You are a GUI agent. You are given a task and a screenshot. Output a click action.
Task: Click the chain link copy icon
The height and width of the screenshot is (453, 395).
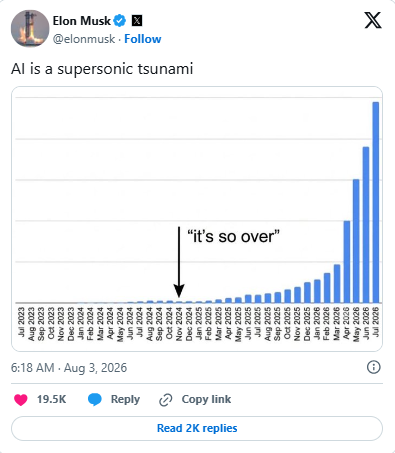(x=166, y=400)
